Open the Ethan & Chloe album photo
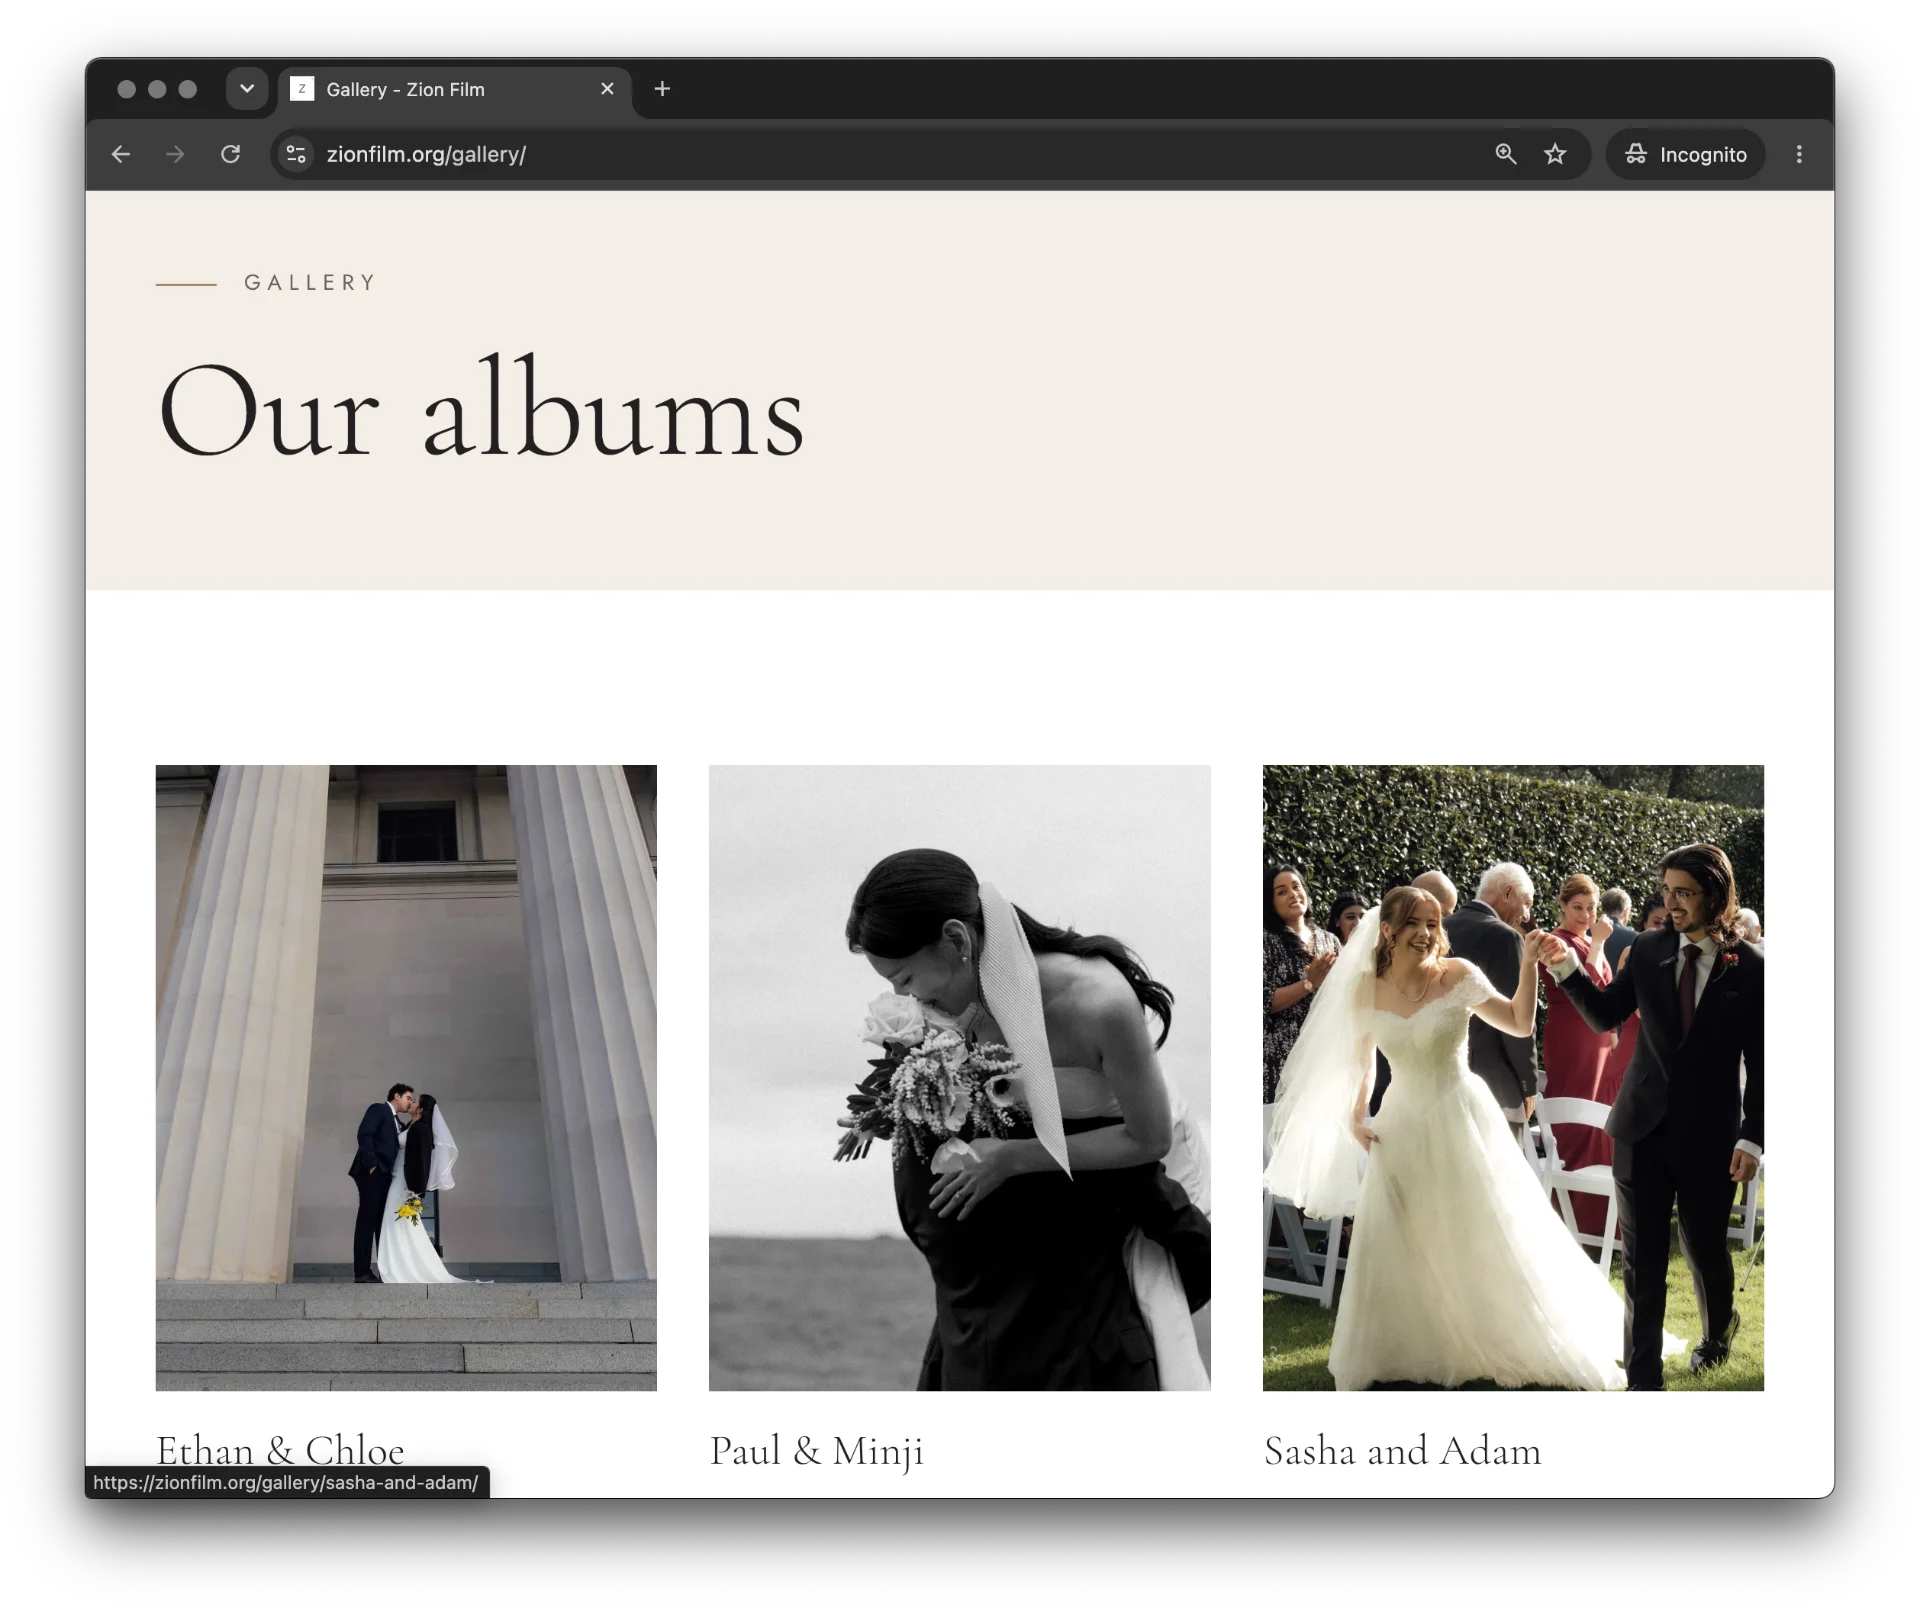The width and height of the screenshot is (1920, 1611). click(406, 1077)
